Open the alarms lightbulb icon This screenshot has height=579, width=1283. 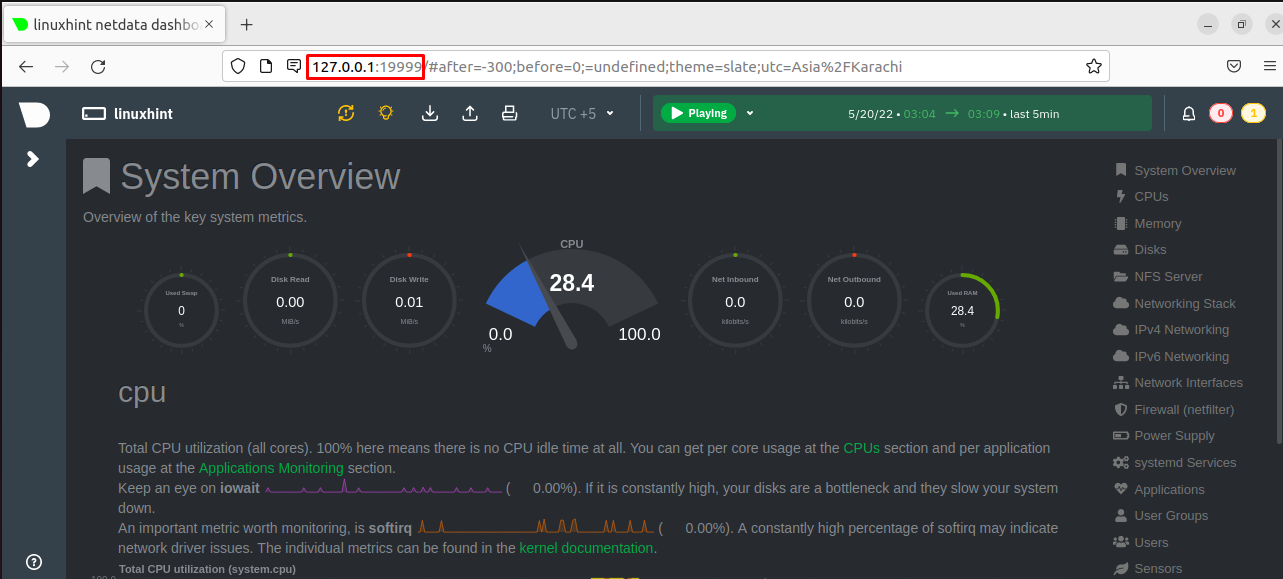[x=386, y=113]
